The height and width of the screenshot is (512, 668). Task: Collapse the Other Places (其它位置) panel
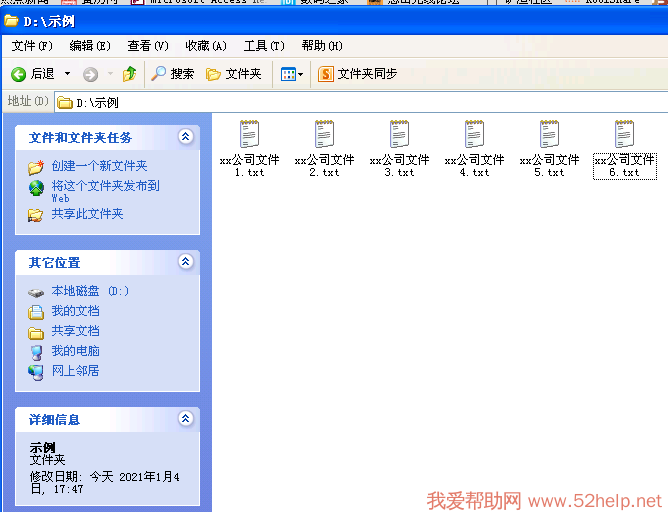click(185, 262)
